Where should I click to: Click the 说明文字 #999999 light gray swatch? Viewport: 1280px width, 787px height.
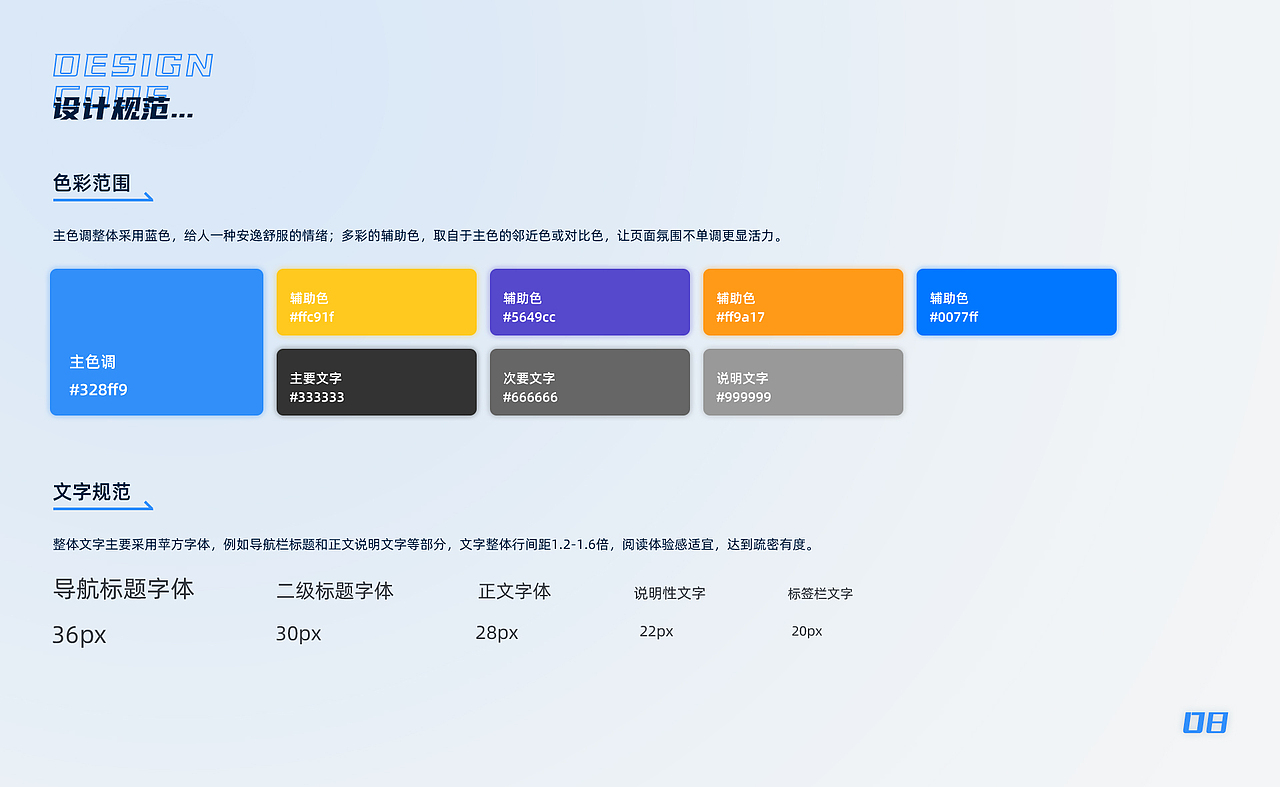(803, 381)
